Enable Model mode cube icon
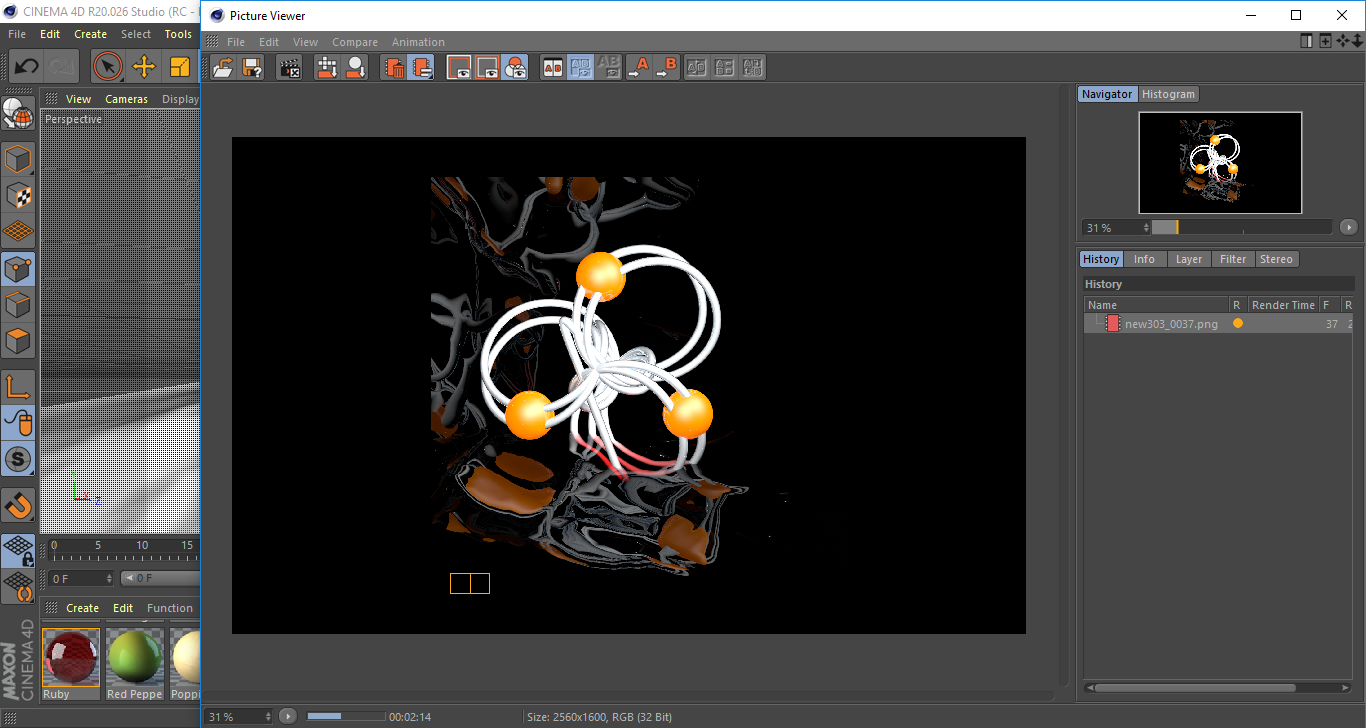Image resolution: width=1366 pixels, height=728 pixels. point(18,159)
